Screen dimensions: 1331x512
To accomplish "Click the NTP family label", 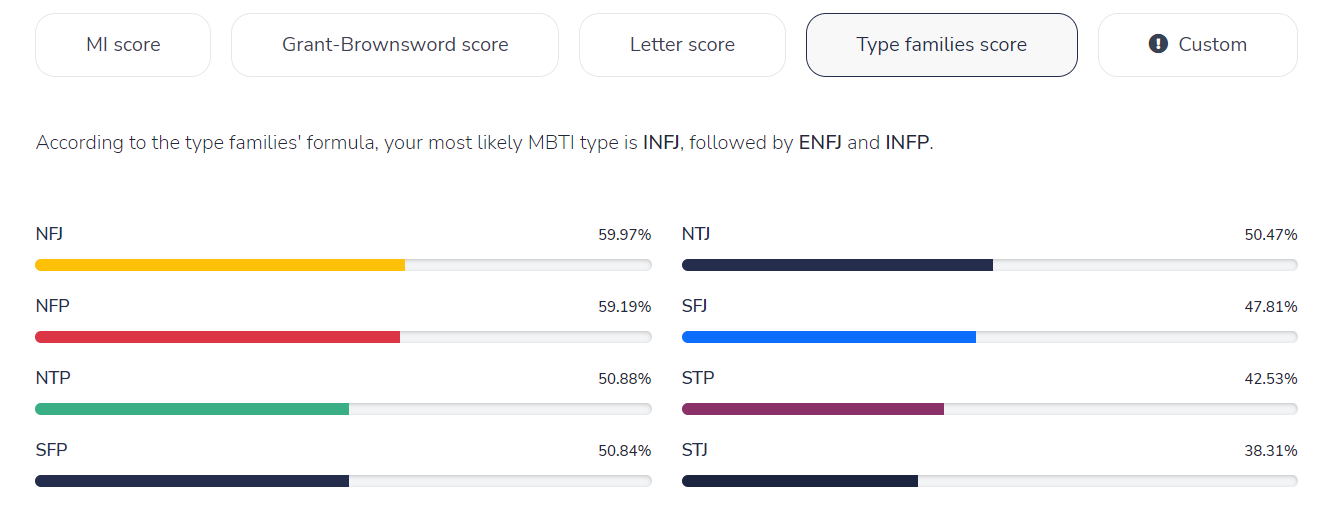I will point(53,378).
